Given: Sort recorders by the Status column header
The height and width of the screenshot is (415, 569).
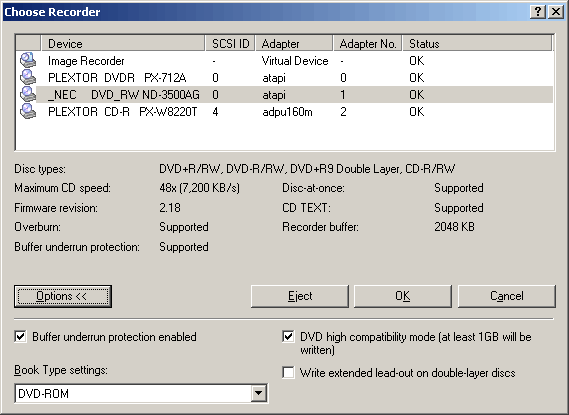Looking at the screenshot, I should point(477,43).
